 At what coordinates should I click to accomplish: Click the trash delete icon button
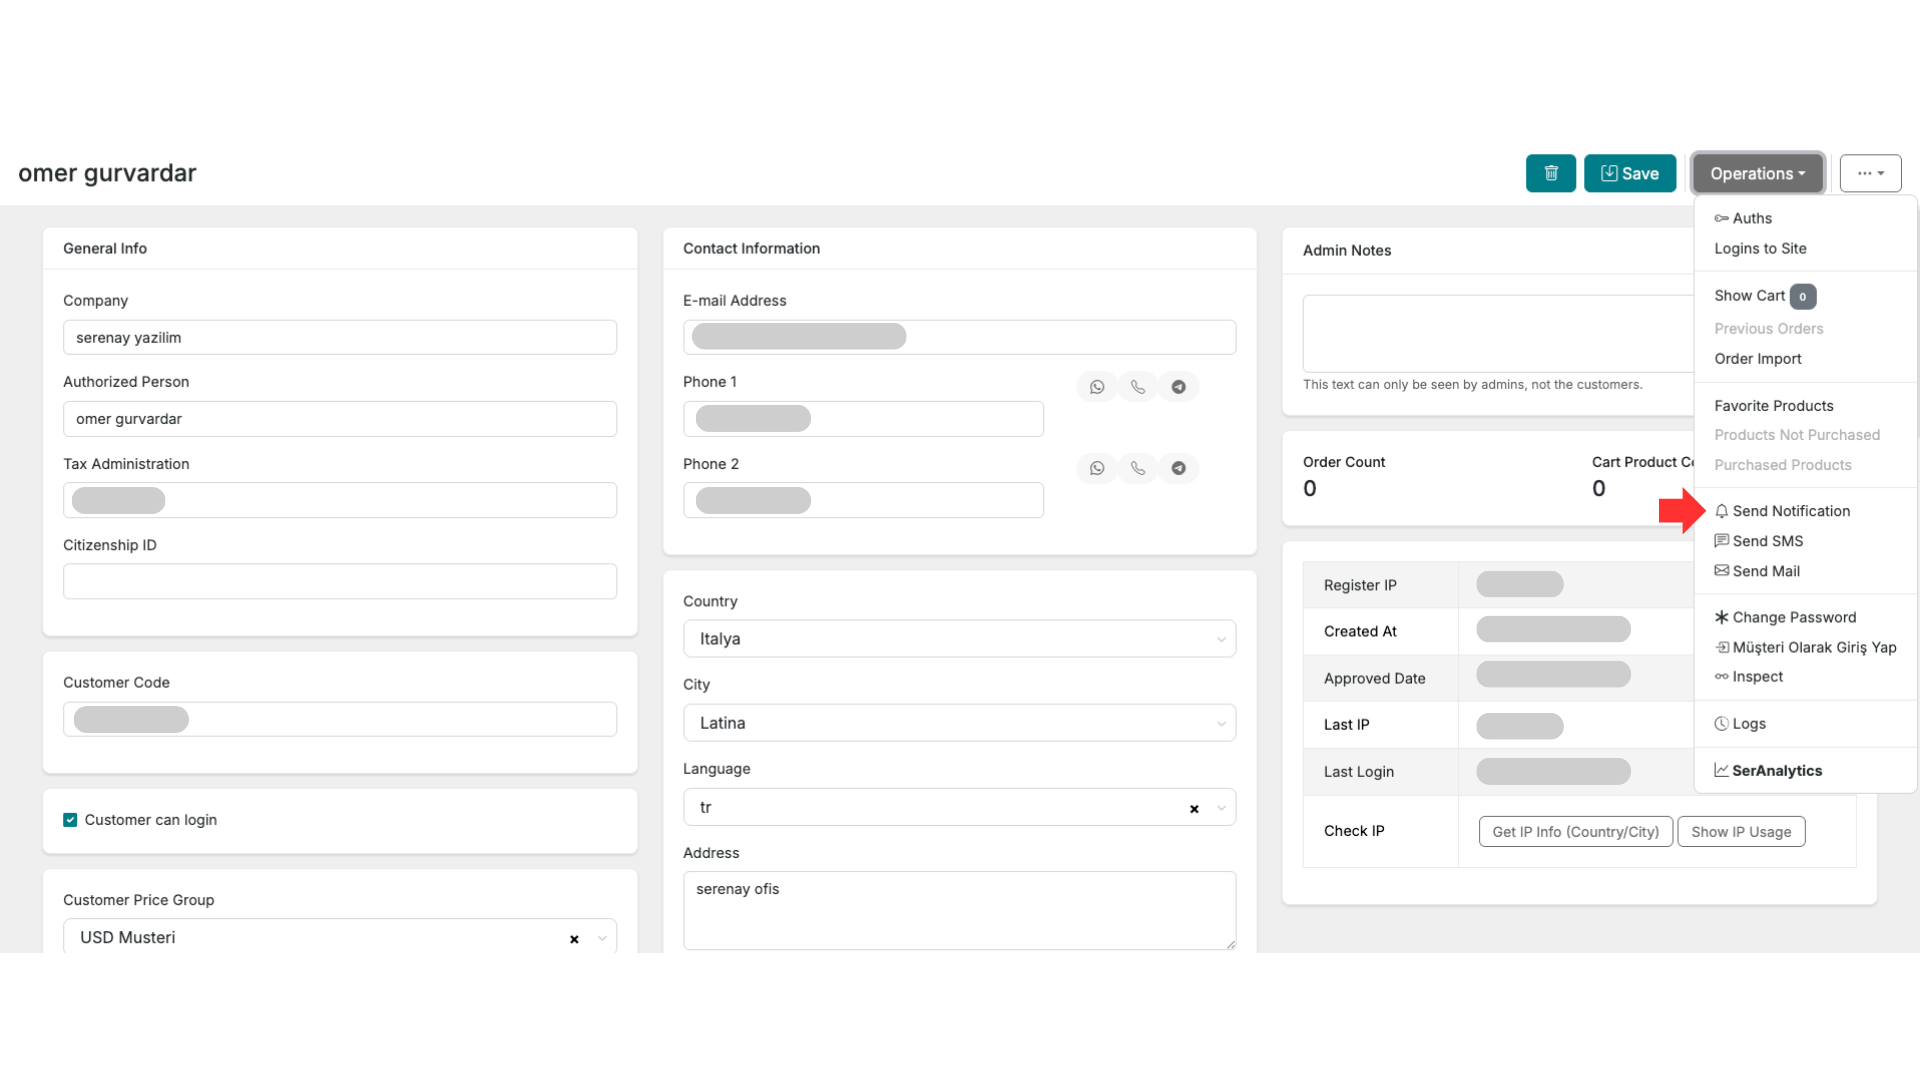tap(1550, 173)
